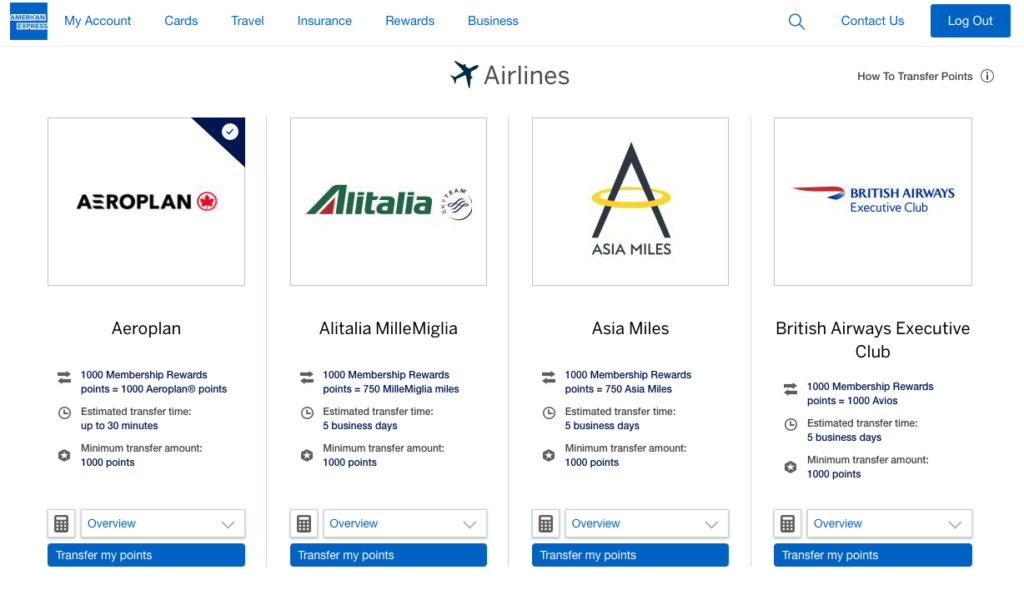The image size is (1024, 600).
Task: Select the Aeroplan partner tile
Action: coord(146,200)
